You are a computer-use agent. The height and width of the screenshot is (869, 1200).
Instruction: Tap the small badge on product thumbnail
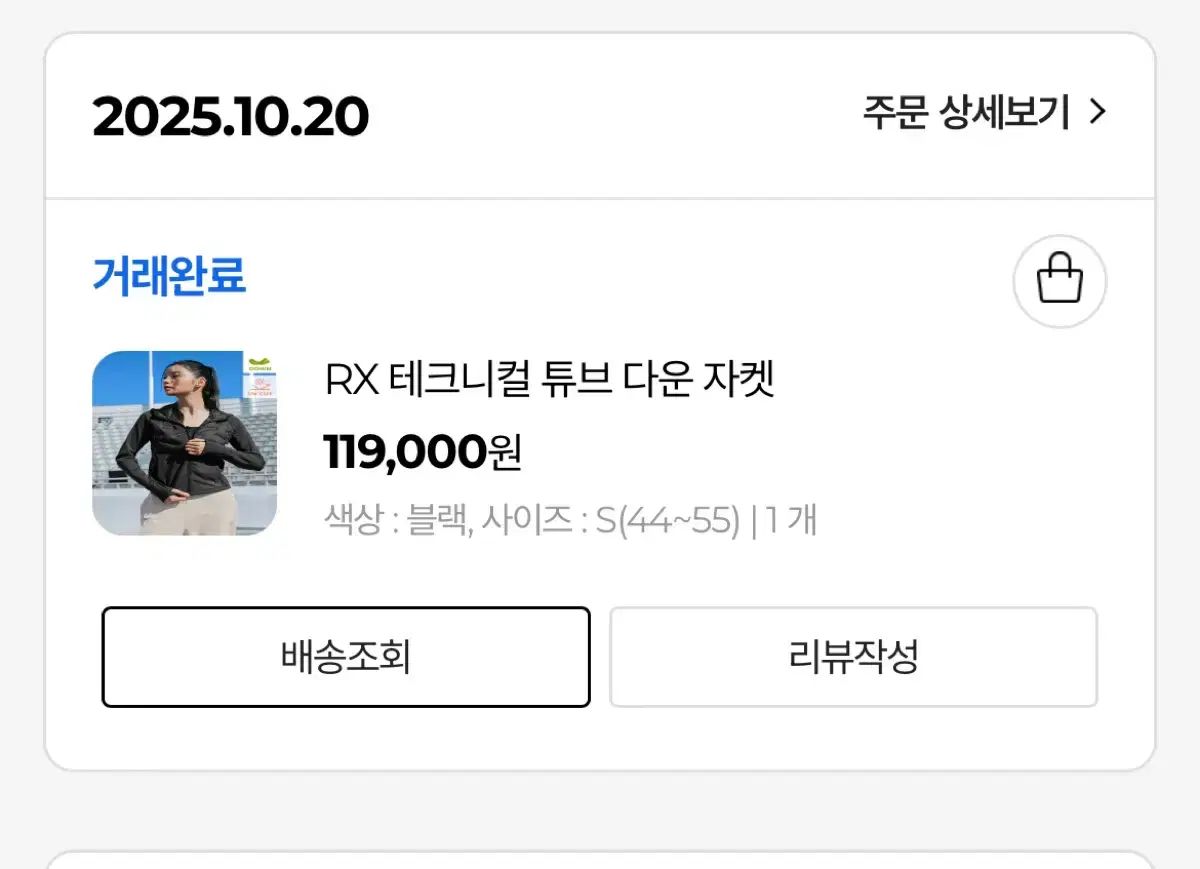coord(259,375)
